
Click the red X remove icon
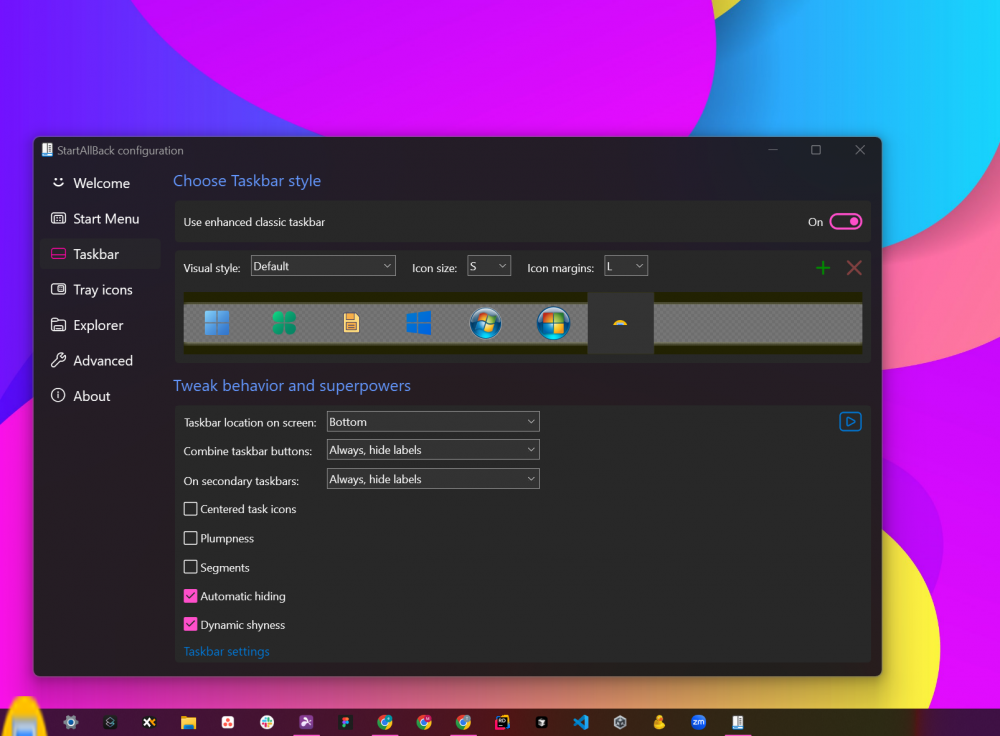coord(854,267)
